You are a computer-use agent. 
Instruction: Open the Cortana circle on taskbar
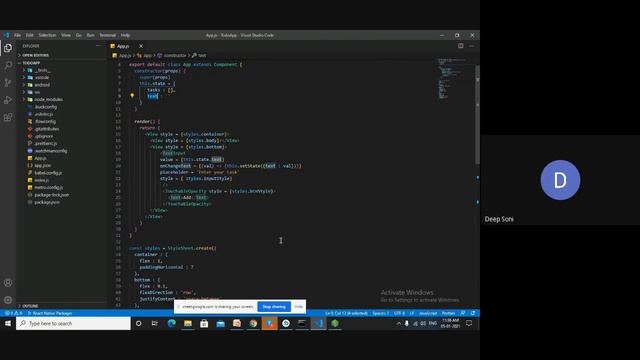(x=138, y=323)
